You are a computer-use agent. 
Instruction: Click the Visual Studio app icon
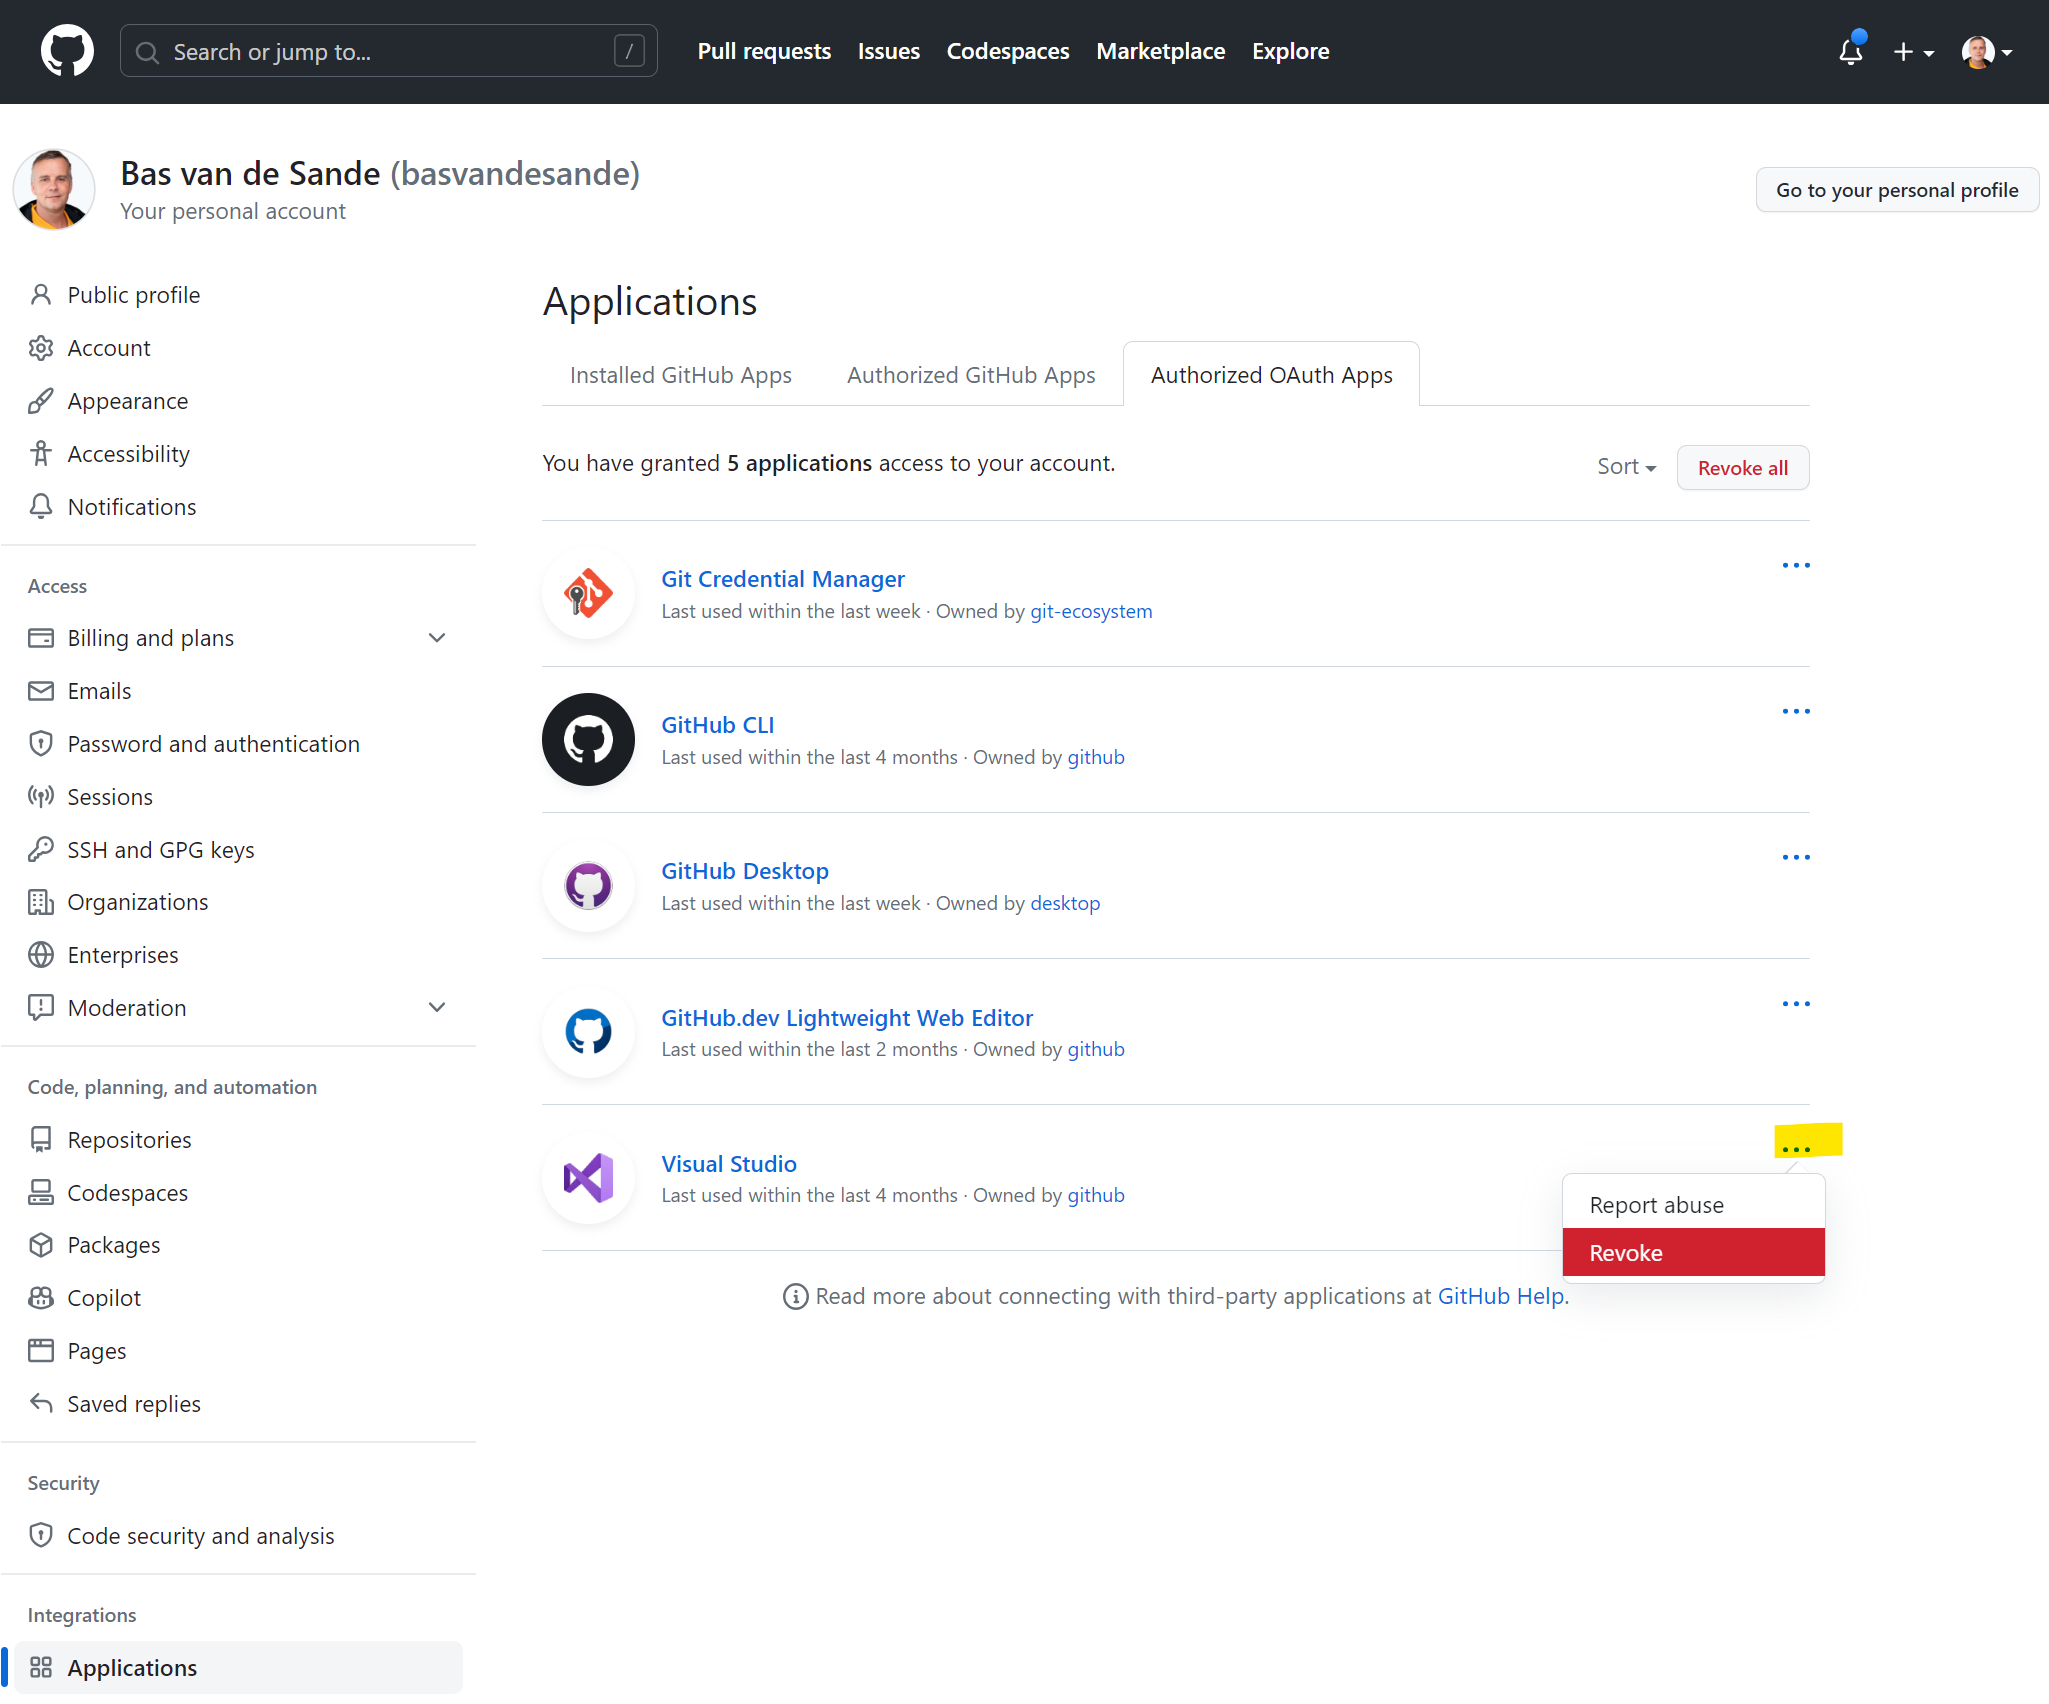pyautogui.click(x=588, y=1178)
